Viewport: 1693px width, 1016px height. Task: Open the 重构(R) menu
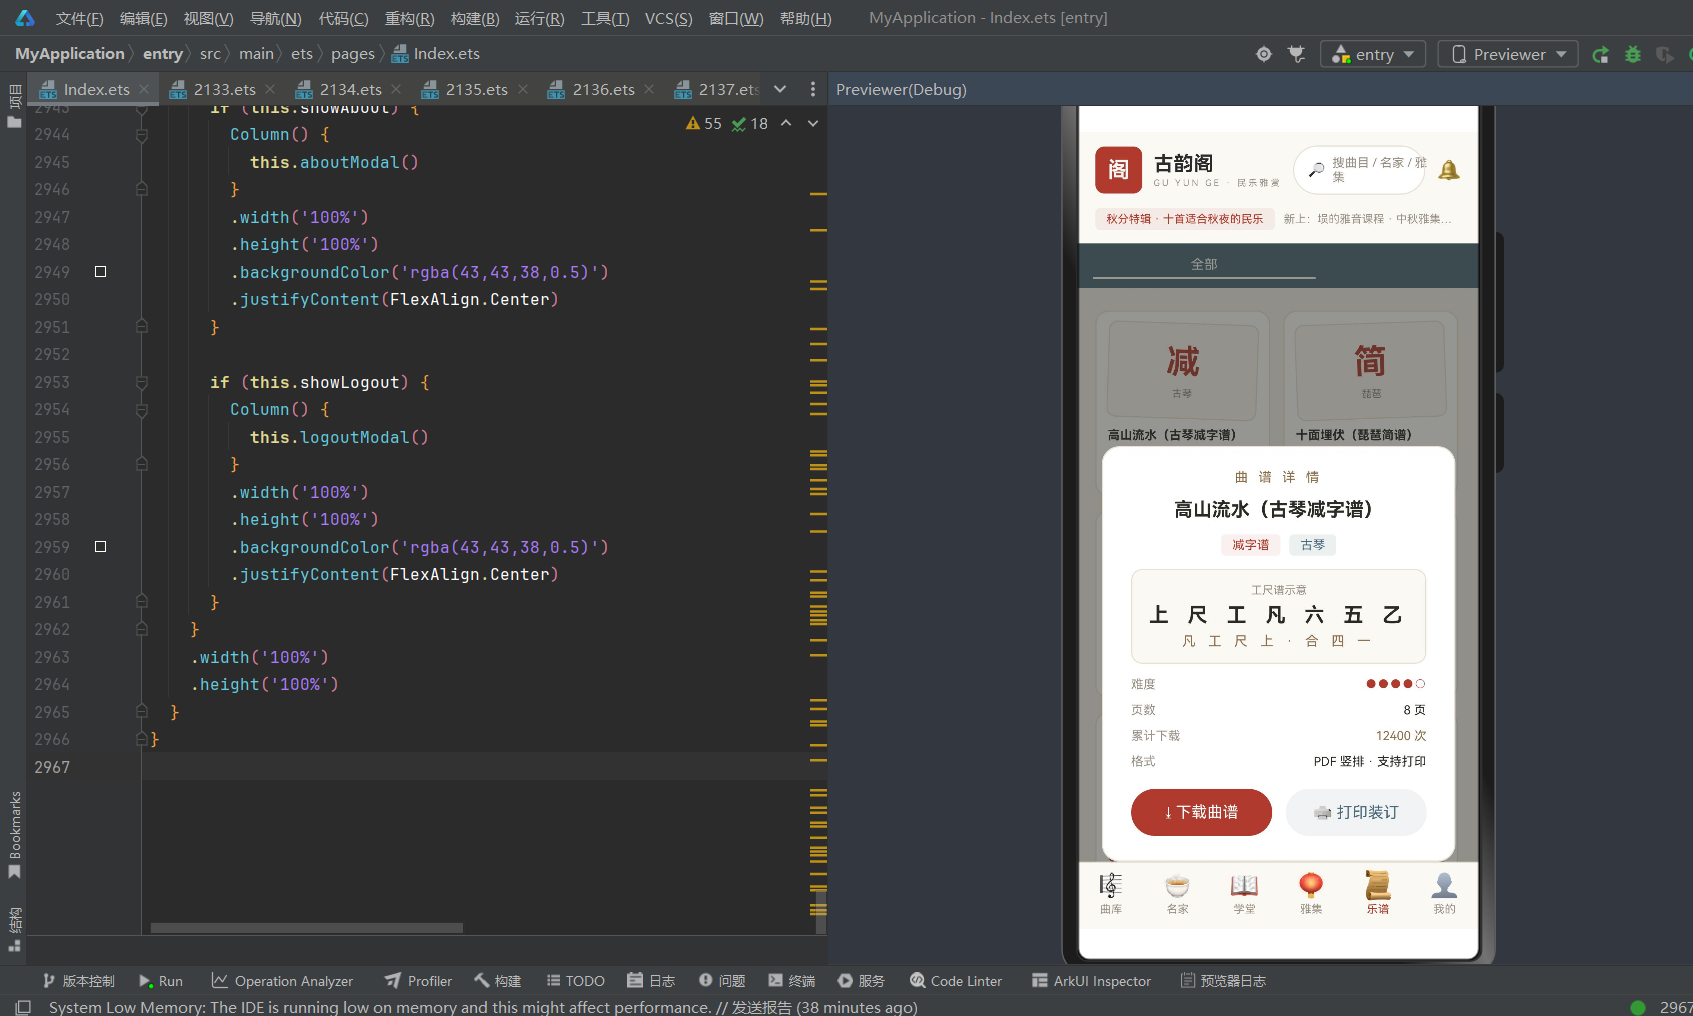410,18
